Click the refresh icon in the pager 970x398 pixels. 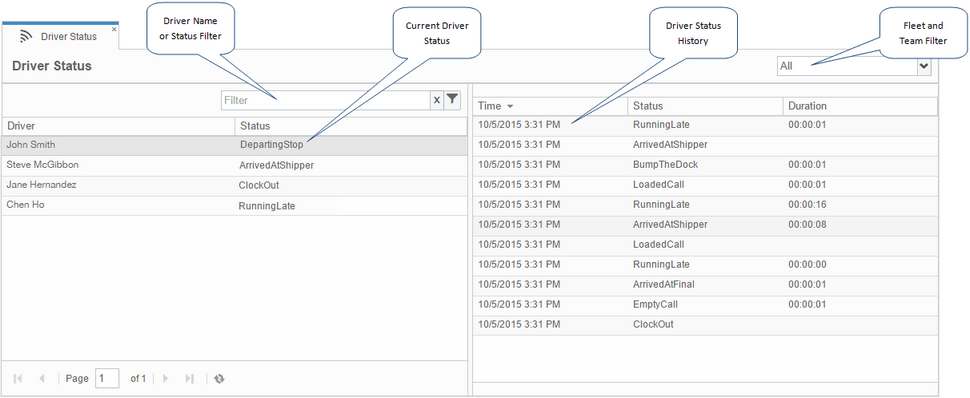pos(218,378)
